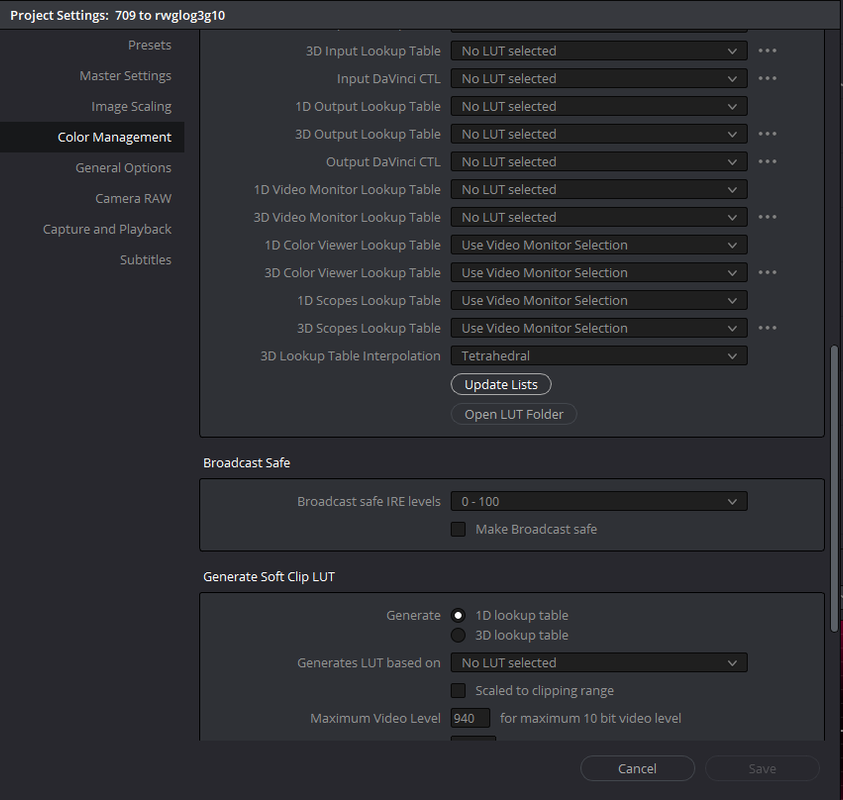Click Open LUT Folder button
843x800 pixels.
point(514,415)
